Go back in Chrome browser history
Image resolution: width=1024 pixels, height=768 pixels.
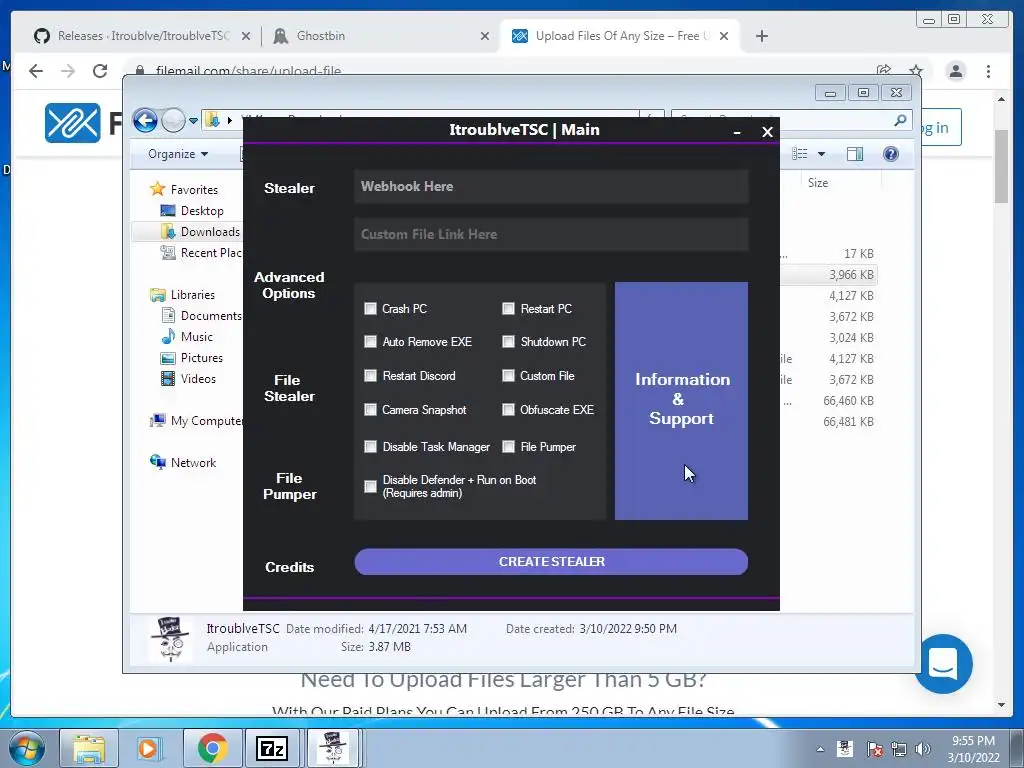[36, 71]
